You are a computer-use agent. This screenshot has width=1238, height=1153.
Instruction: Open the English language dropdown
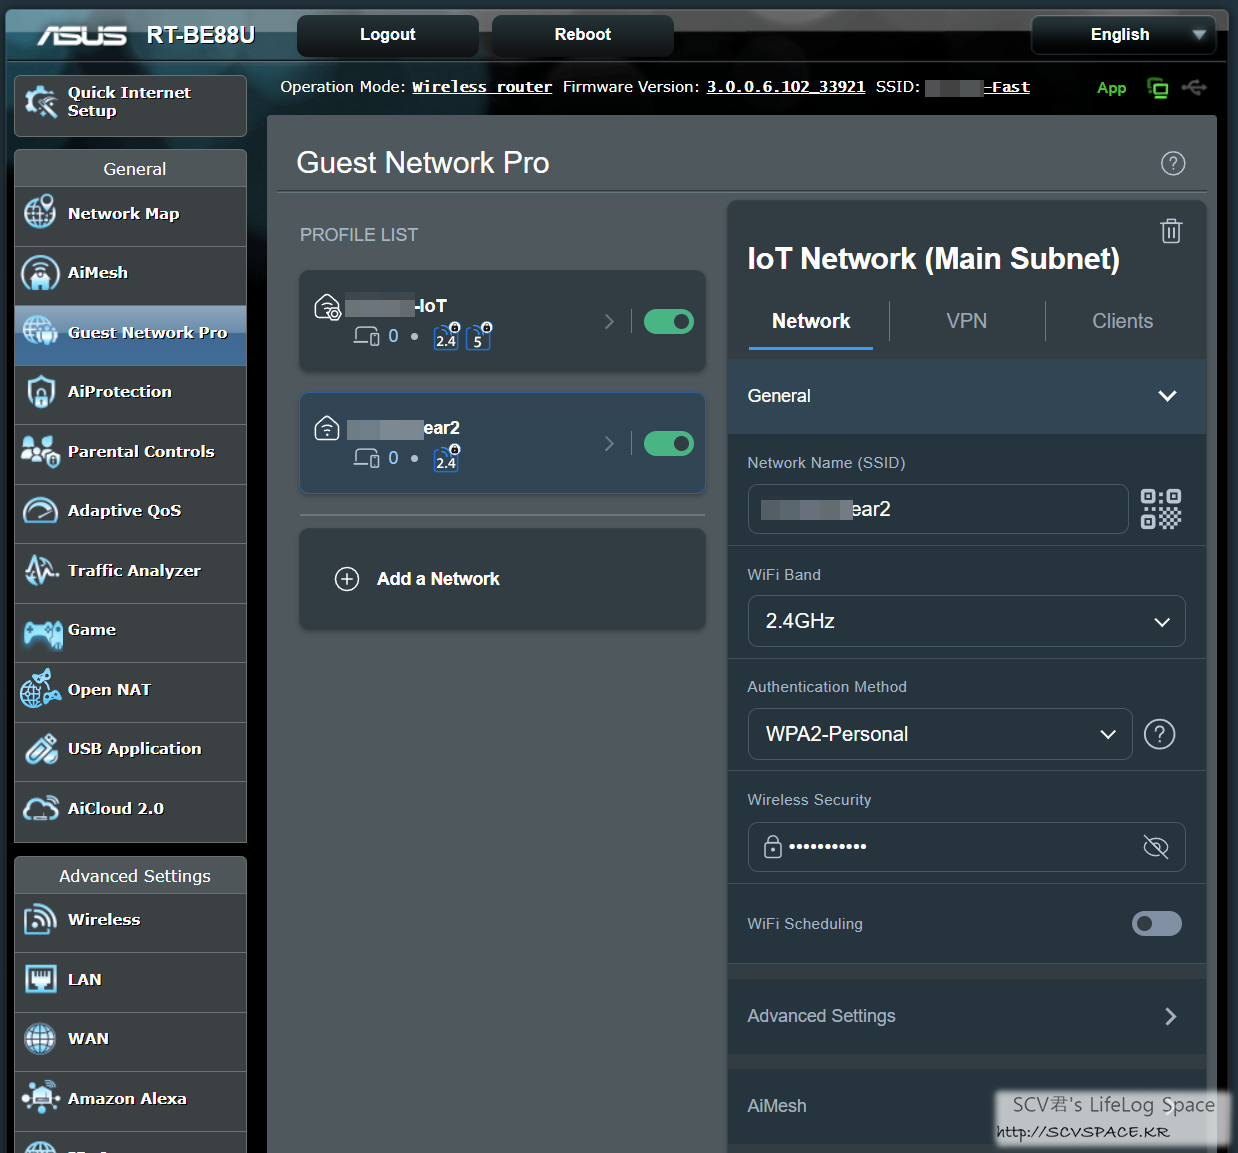pyautogui.click(x=1123, y=35)
